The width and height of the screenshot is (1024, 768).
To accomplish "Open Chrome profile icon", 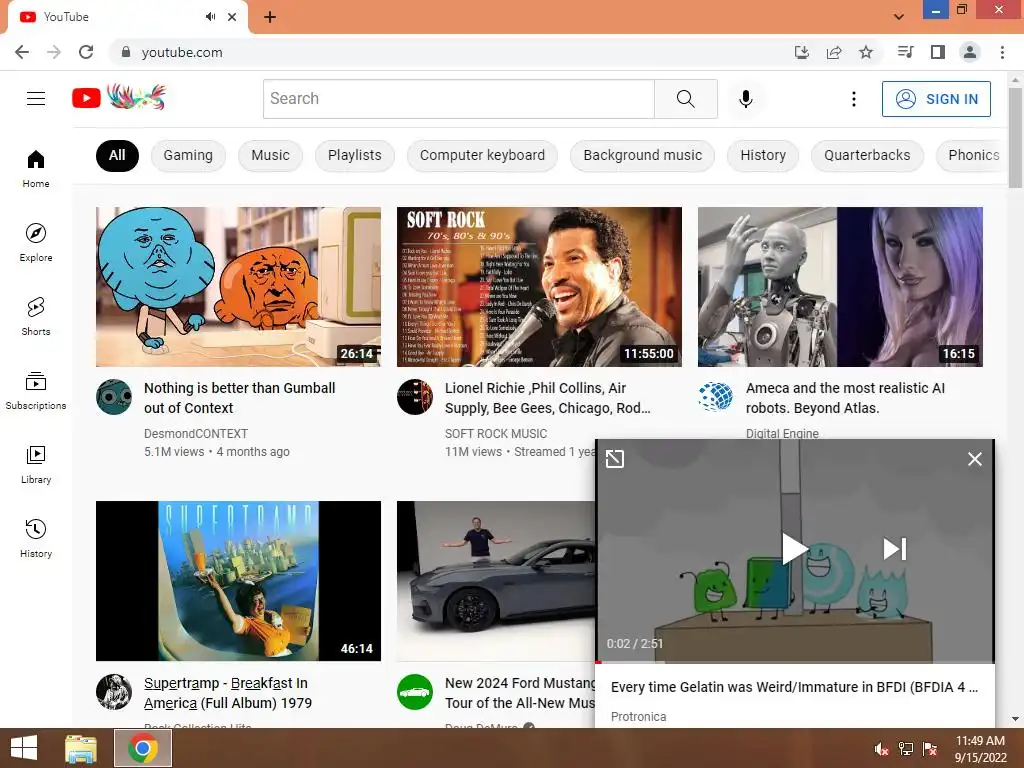I will click(x=970, y=52).
